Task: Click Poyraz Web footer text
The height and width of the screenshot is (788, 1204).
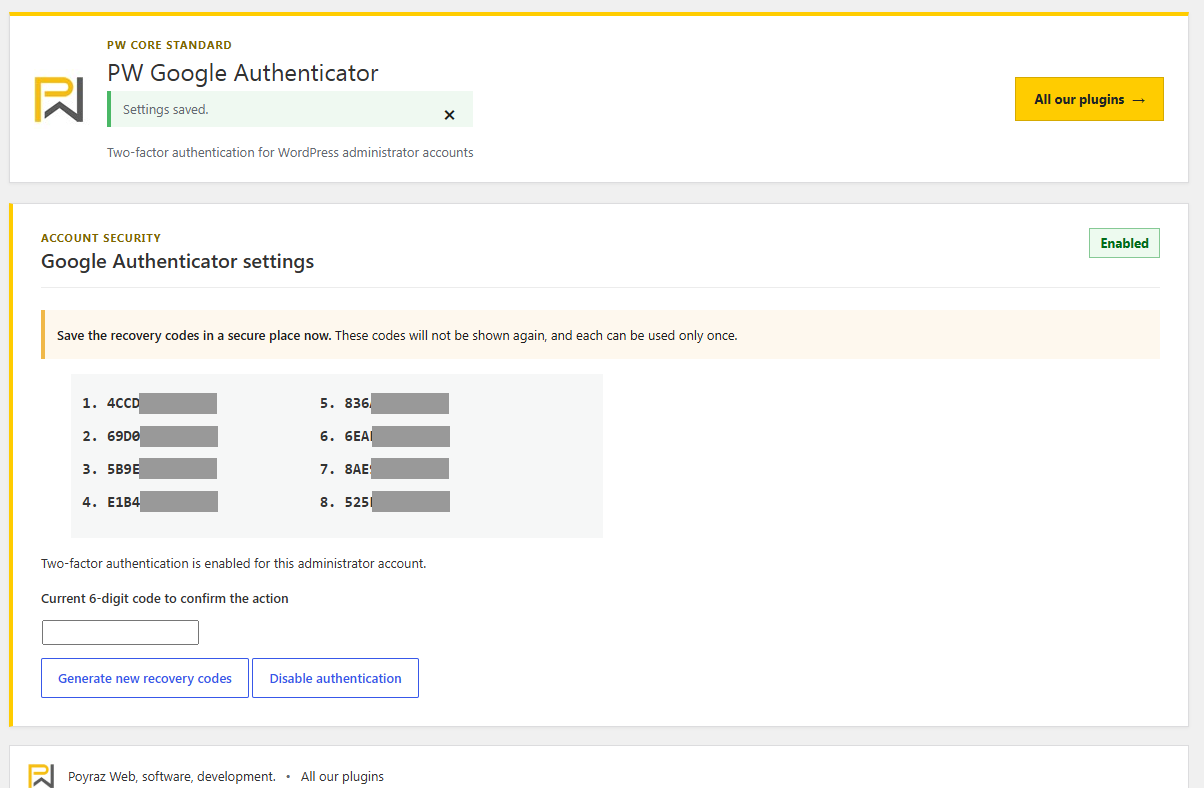Action: [172, 776]
